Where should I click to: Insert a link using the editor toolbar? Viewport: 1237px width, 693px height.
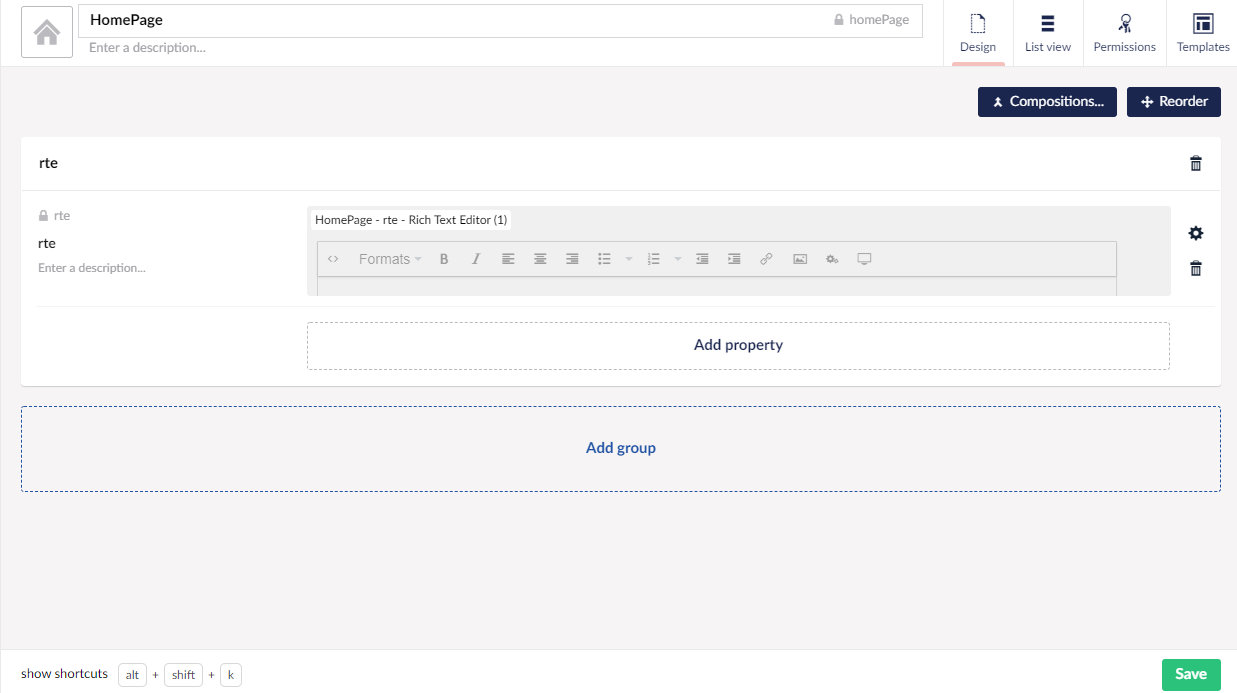point(766,258)
